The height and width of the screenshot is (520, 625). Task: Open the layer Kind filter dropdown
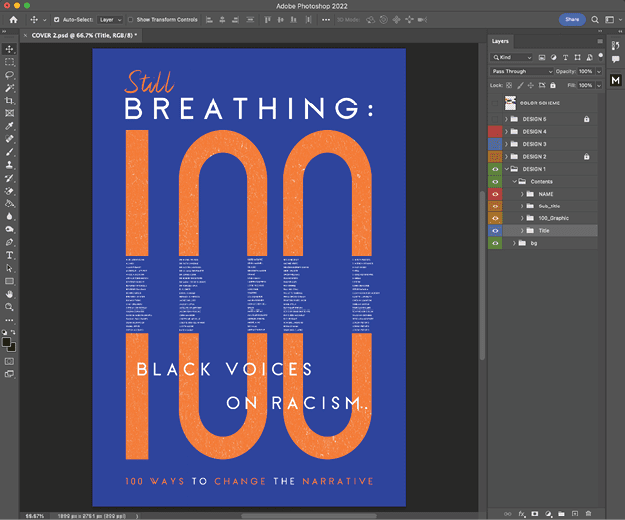coord(511,57)
